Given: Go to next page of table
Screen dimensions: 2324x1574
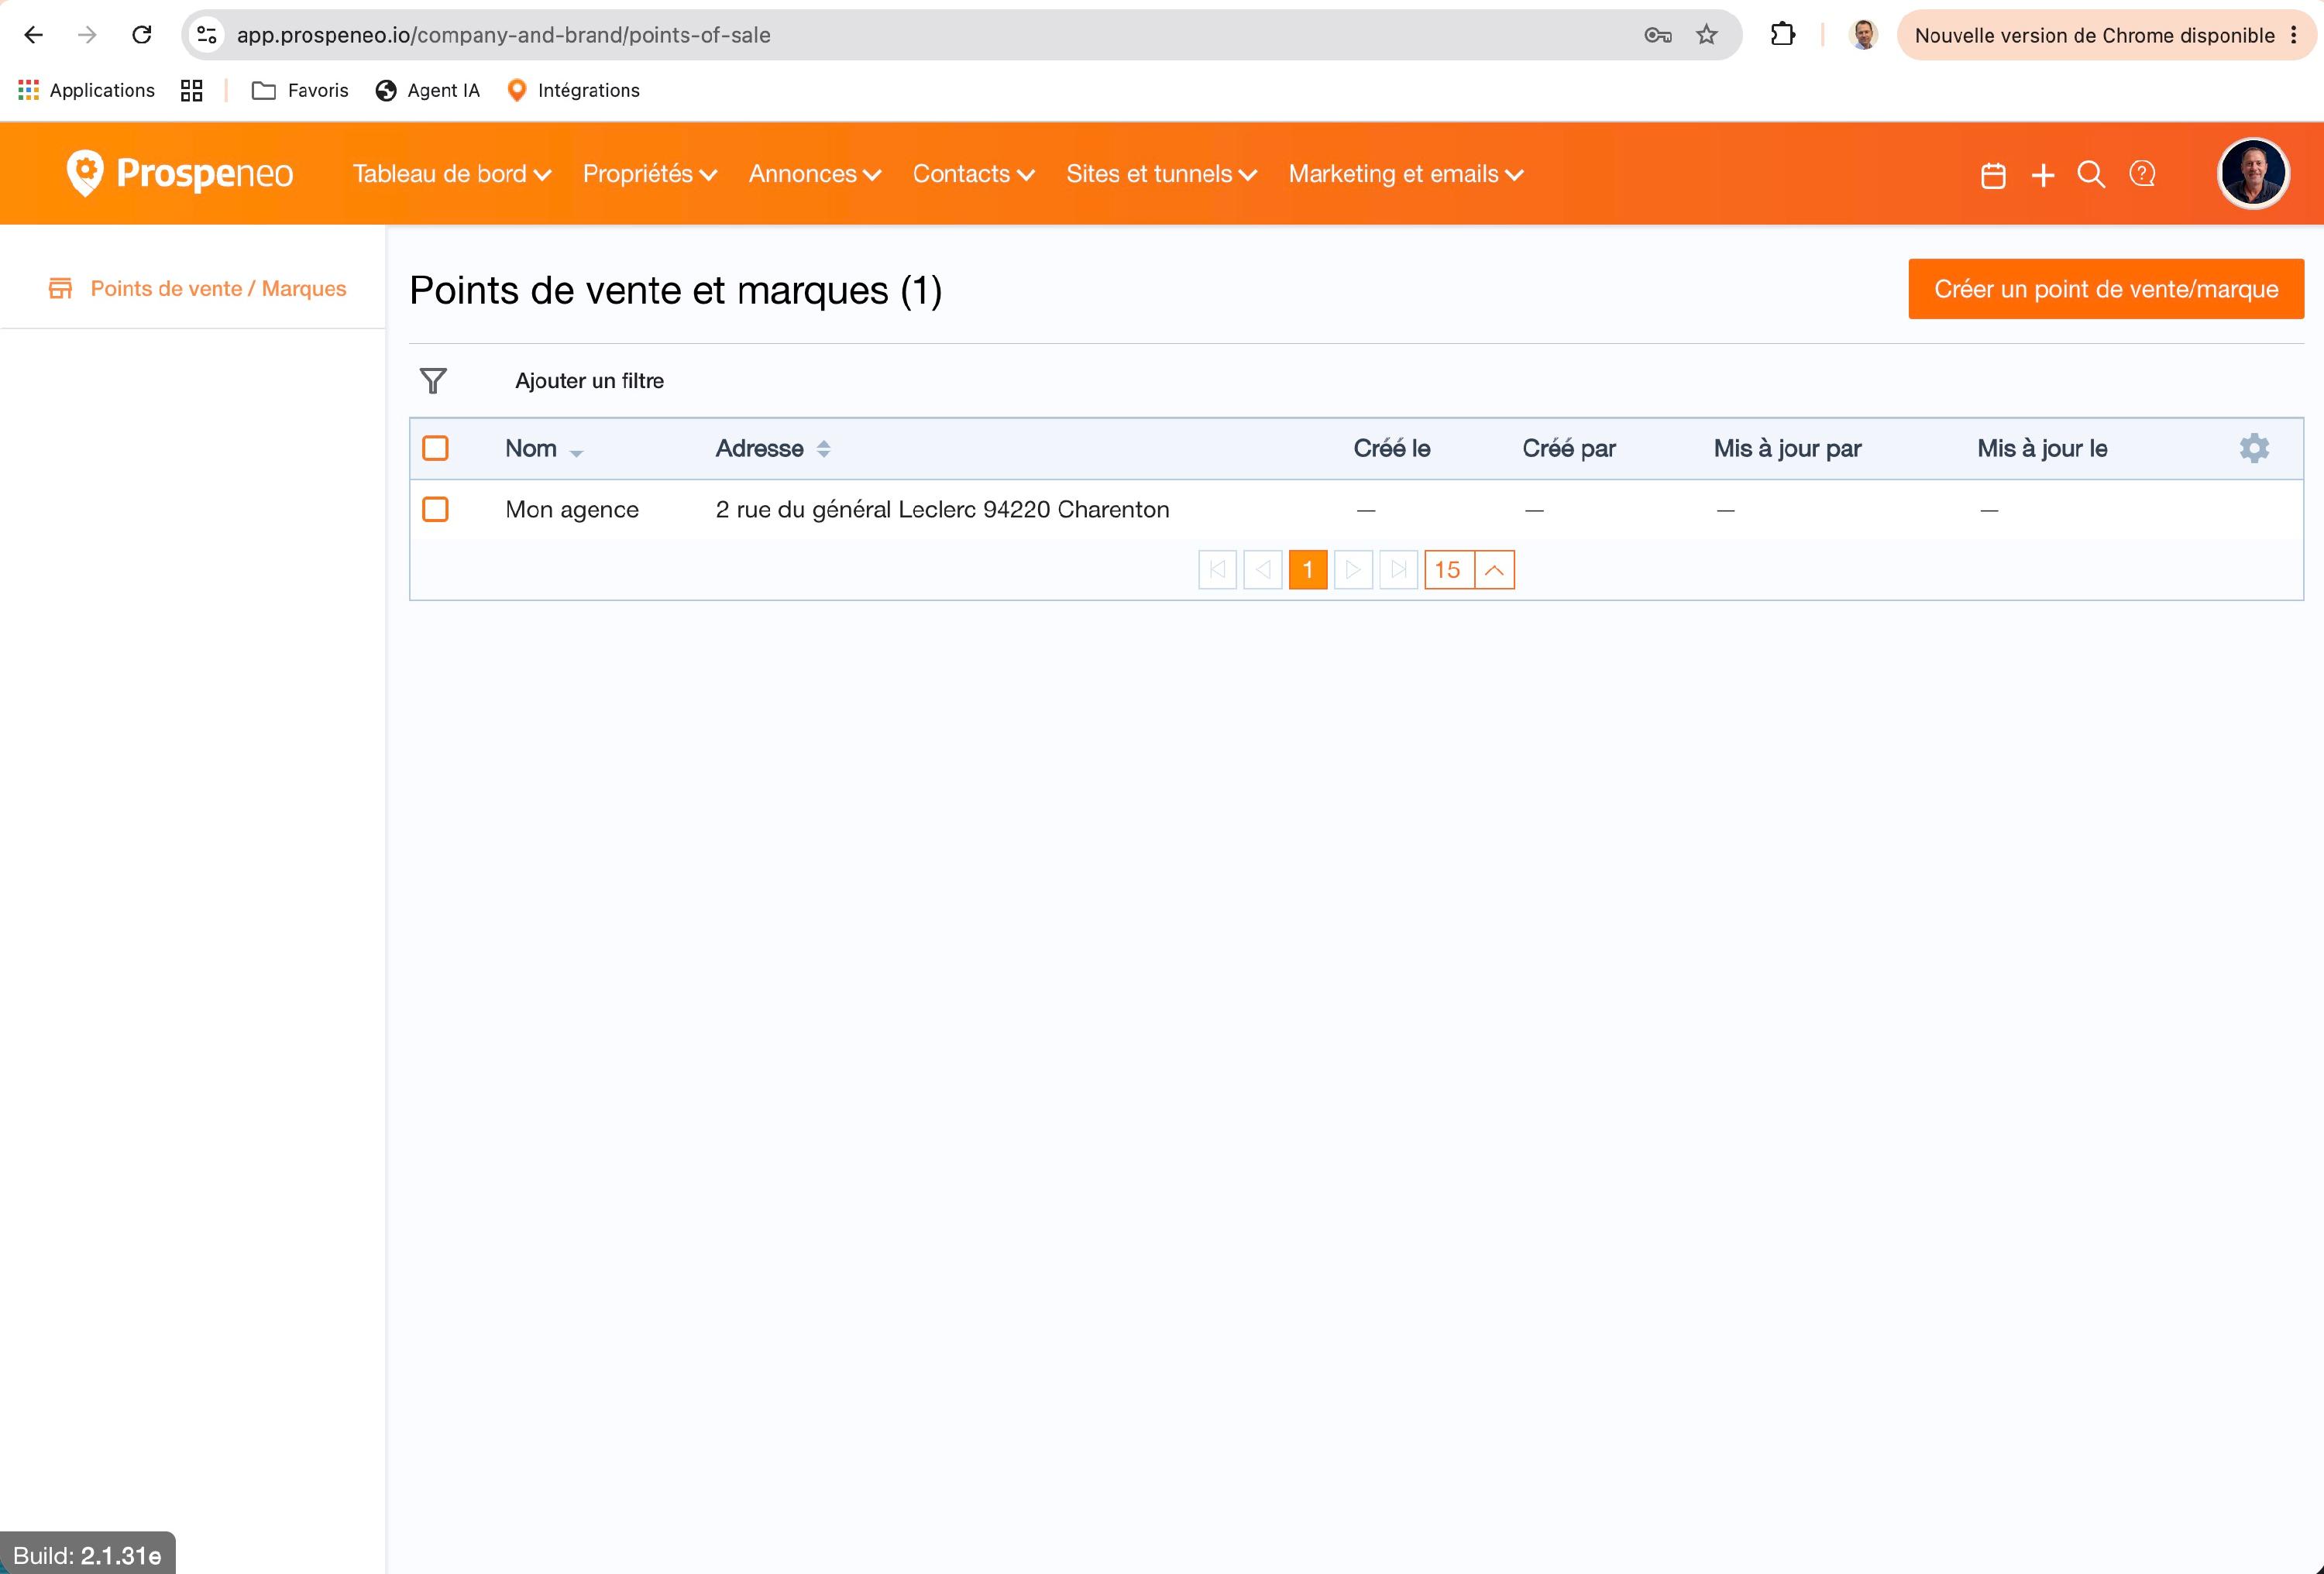Looking at the screenshot, I should [1353, 570].
